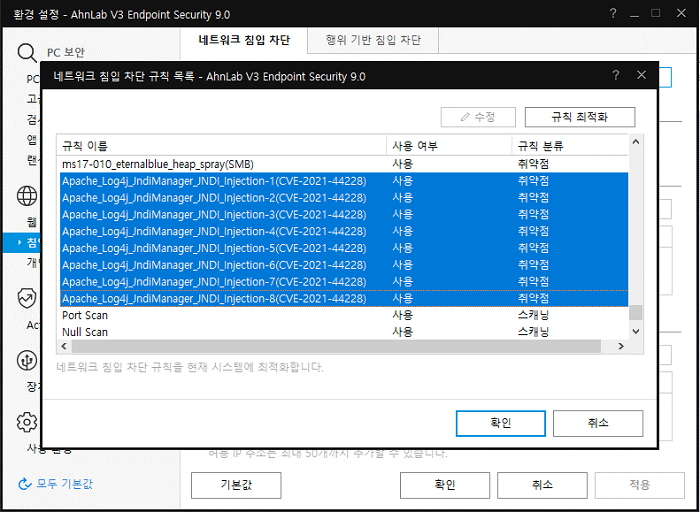Click the PC security magnifier icon in sidebar

(27, 53)
